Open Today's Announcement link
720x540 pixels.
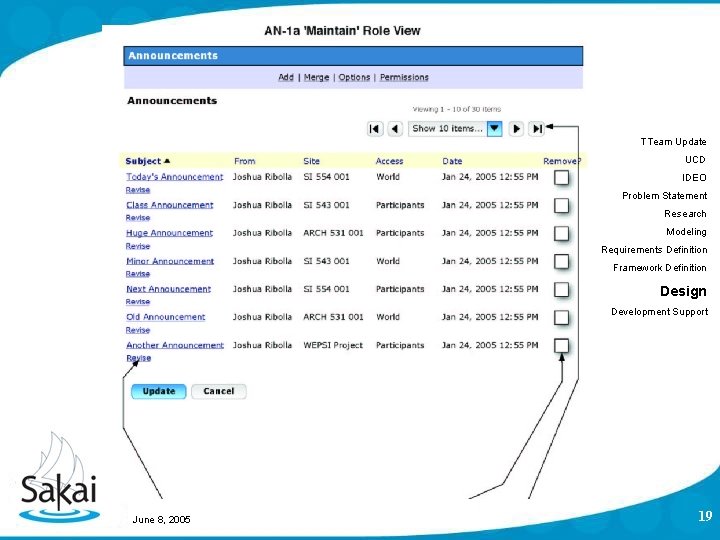coord(174,177)
